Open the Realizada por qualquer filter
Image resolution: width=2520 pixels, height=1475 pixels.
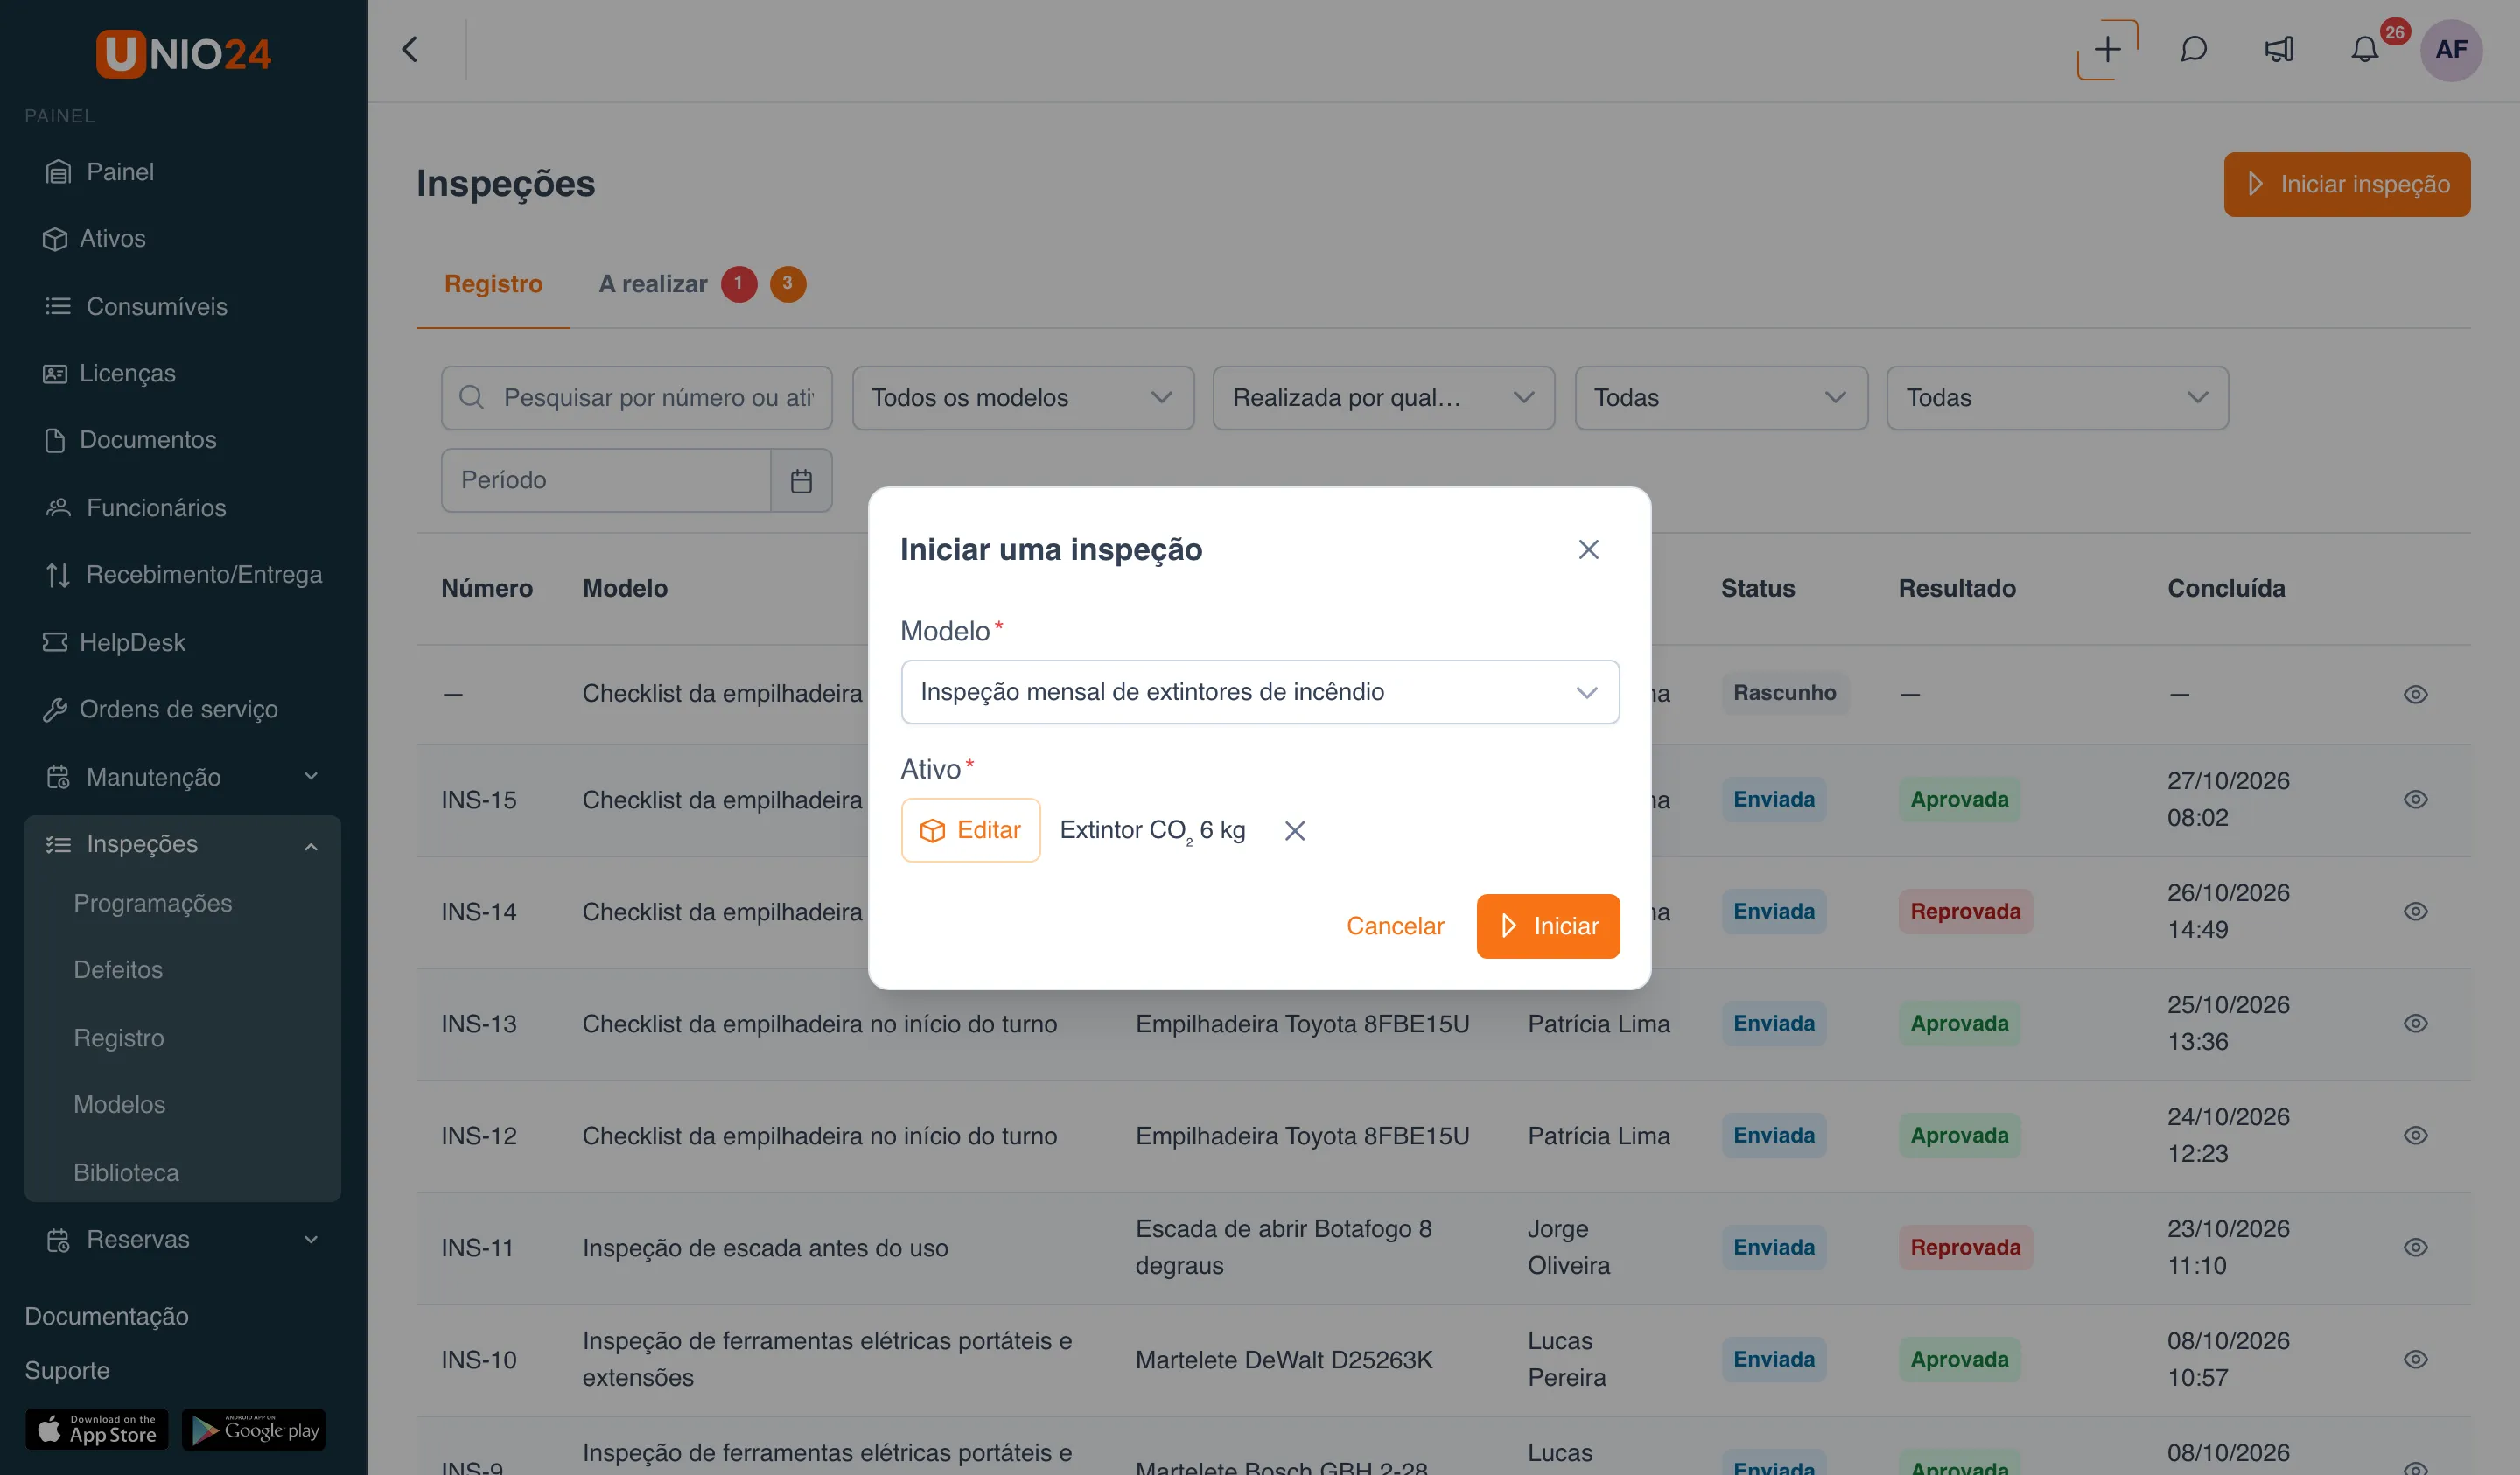(x=1384, y=398)
